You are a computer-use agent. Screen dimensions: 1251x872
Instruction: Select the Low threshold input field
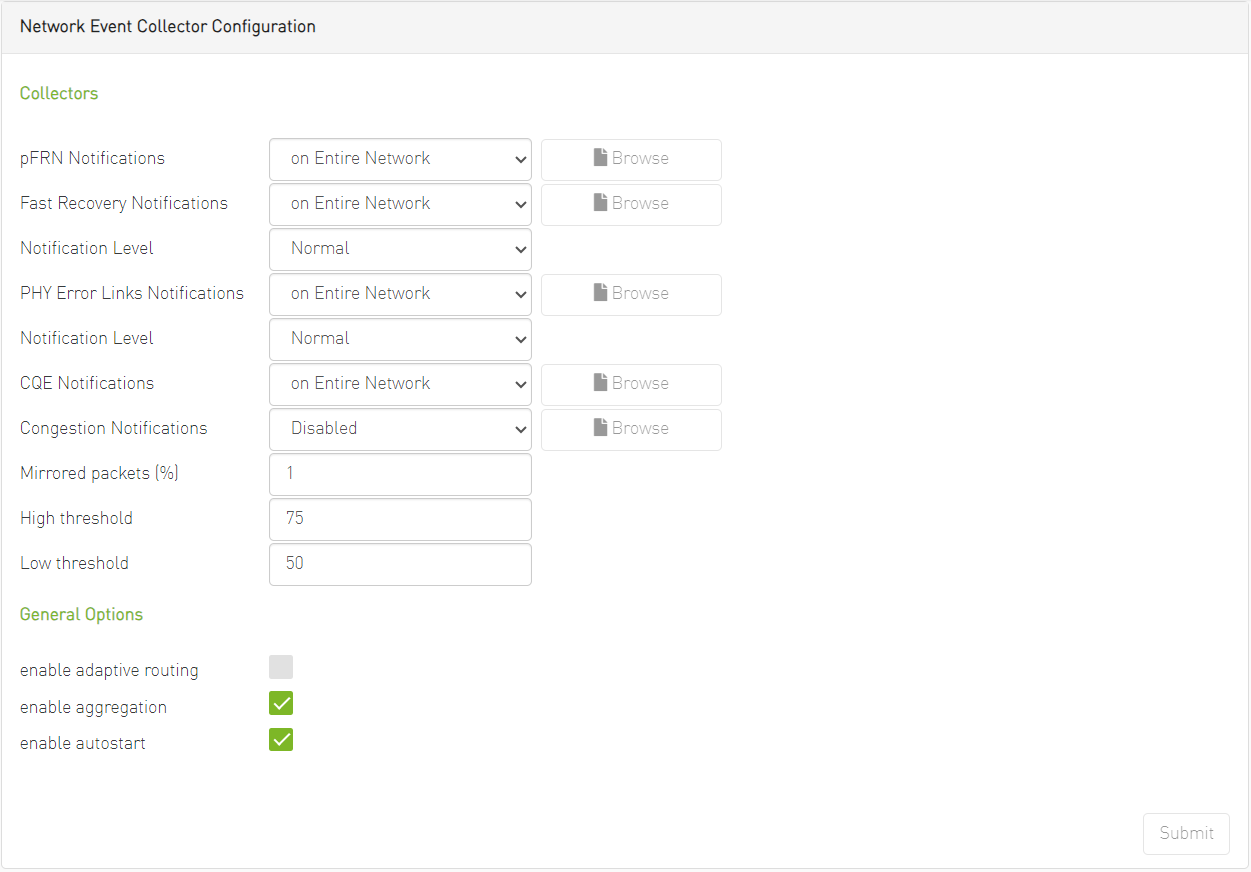[400, 564]
